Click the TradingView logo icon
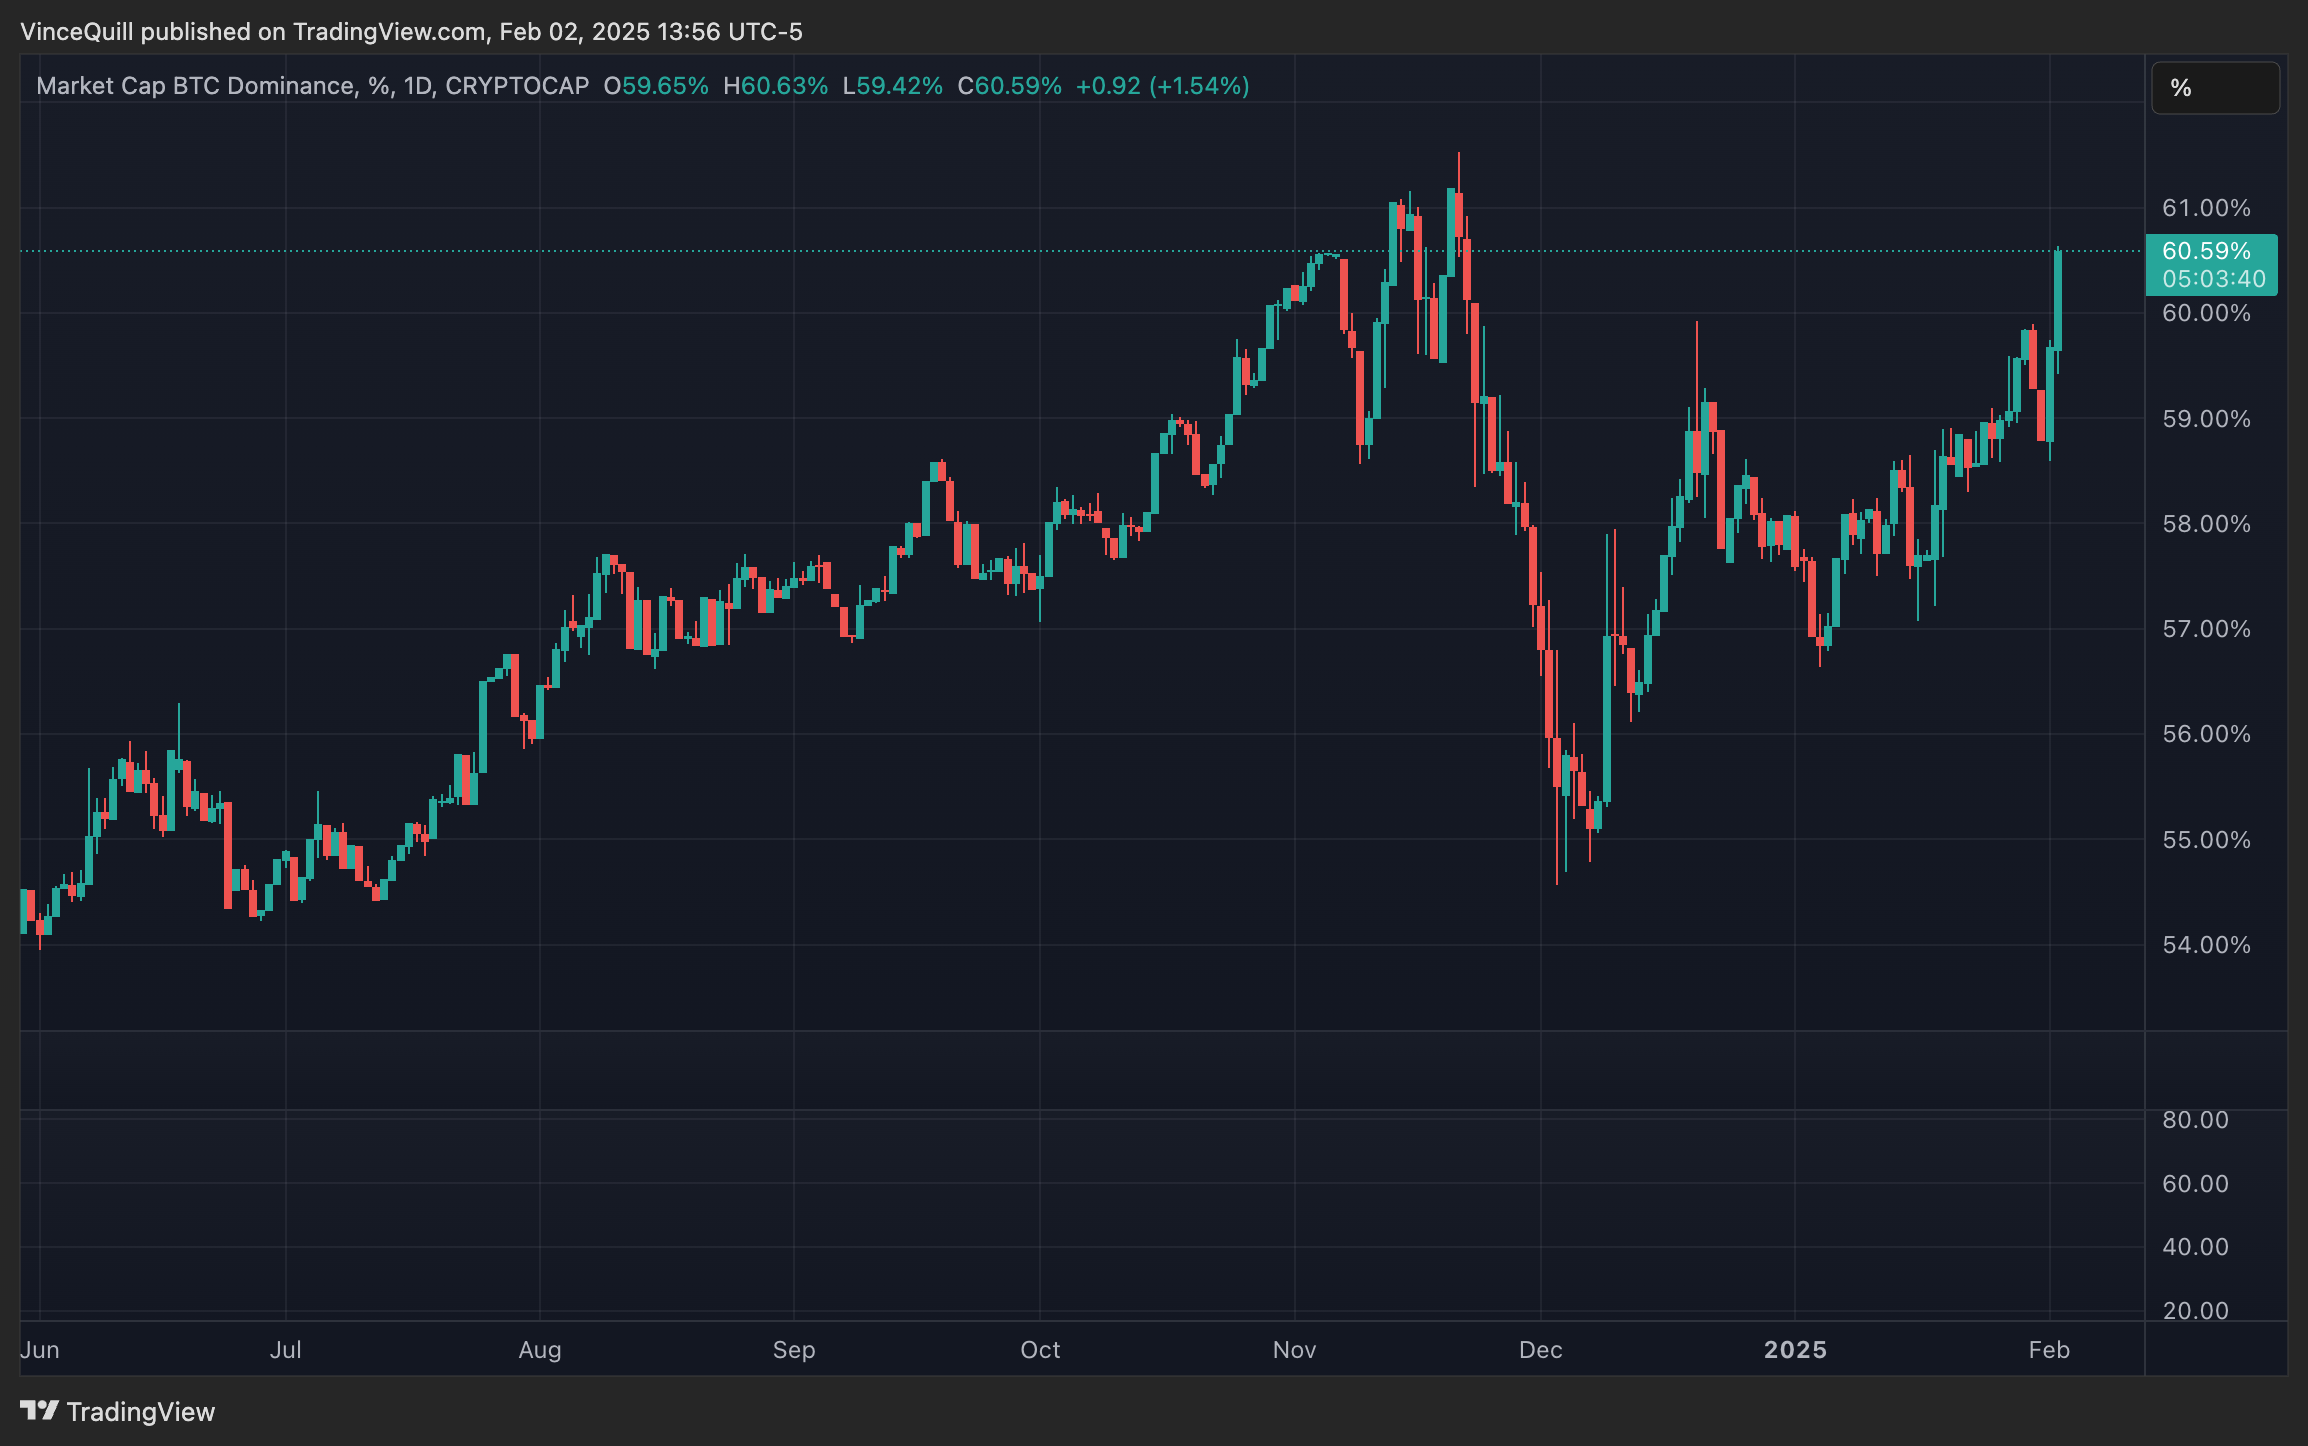This screenshot has height=1446, width=2308. 40,1411
